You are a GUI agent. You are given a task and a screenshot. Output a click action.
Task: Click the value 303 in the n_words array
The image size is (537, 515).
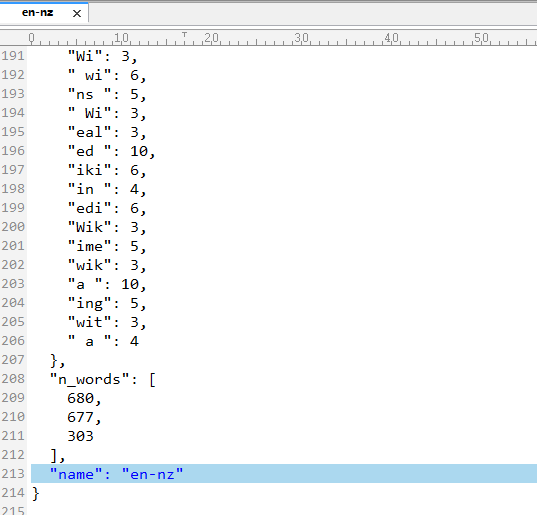point(80,436)
